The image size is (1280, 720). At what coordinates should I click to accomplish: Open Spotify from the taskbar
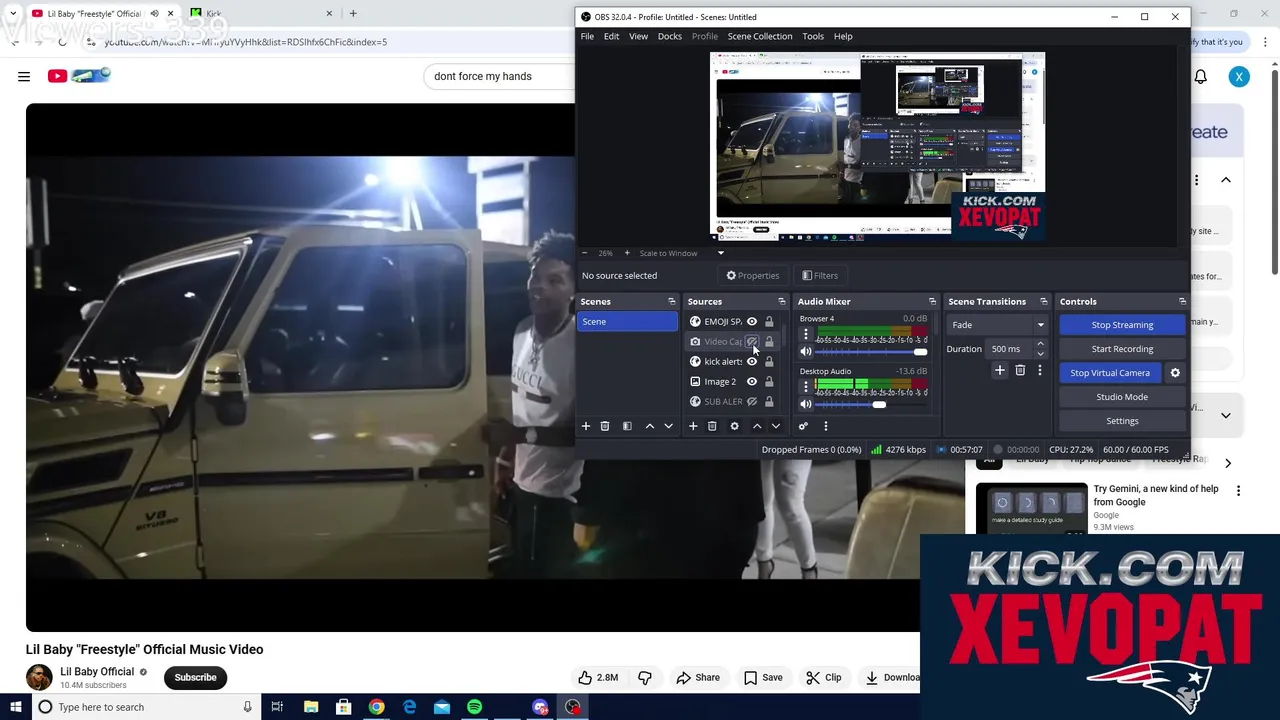pos(474,707)
